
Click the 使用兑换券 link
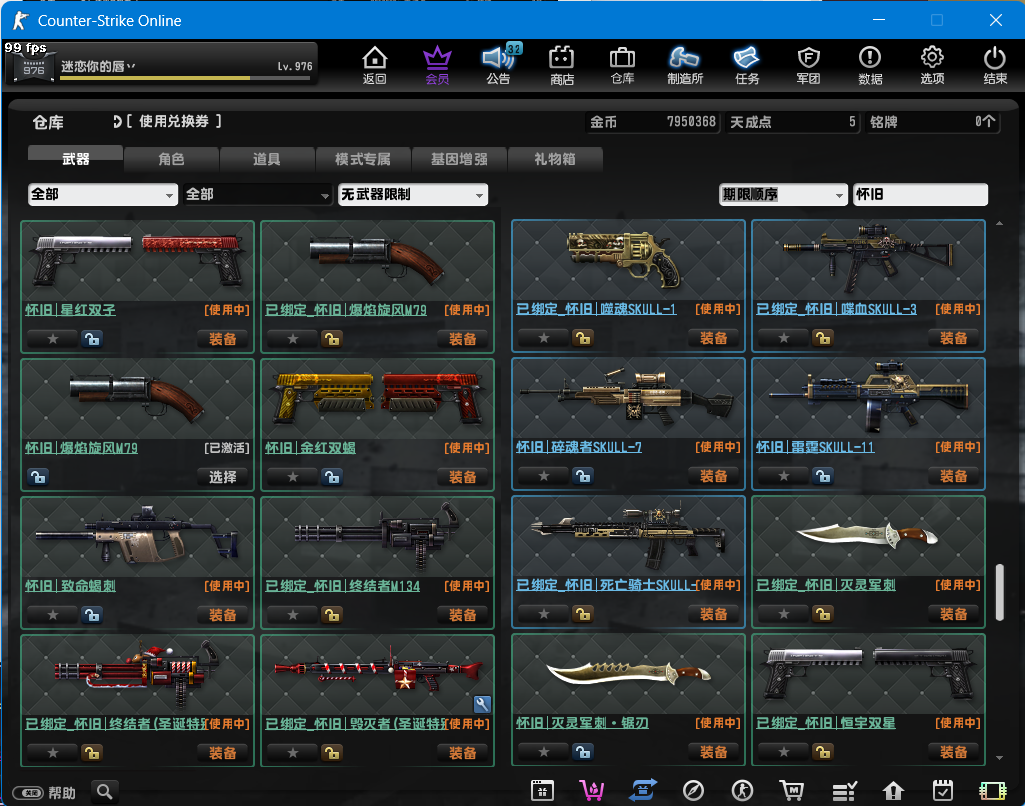[173, 121]
